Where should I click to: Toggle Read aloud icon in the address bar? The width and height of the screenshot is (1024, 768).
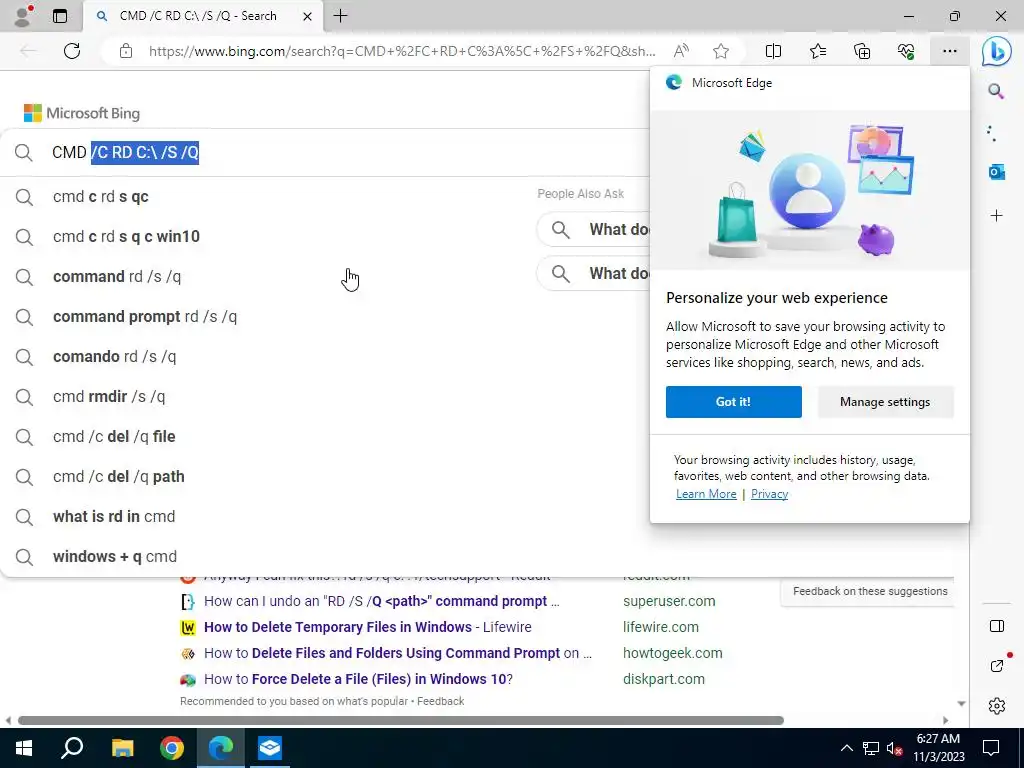[681, 51]
